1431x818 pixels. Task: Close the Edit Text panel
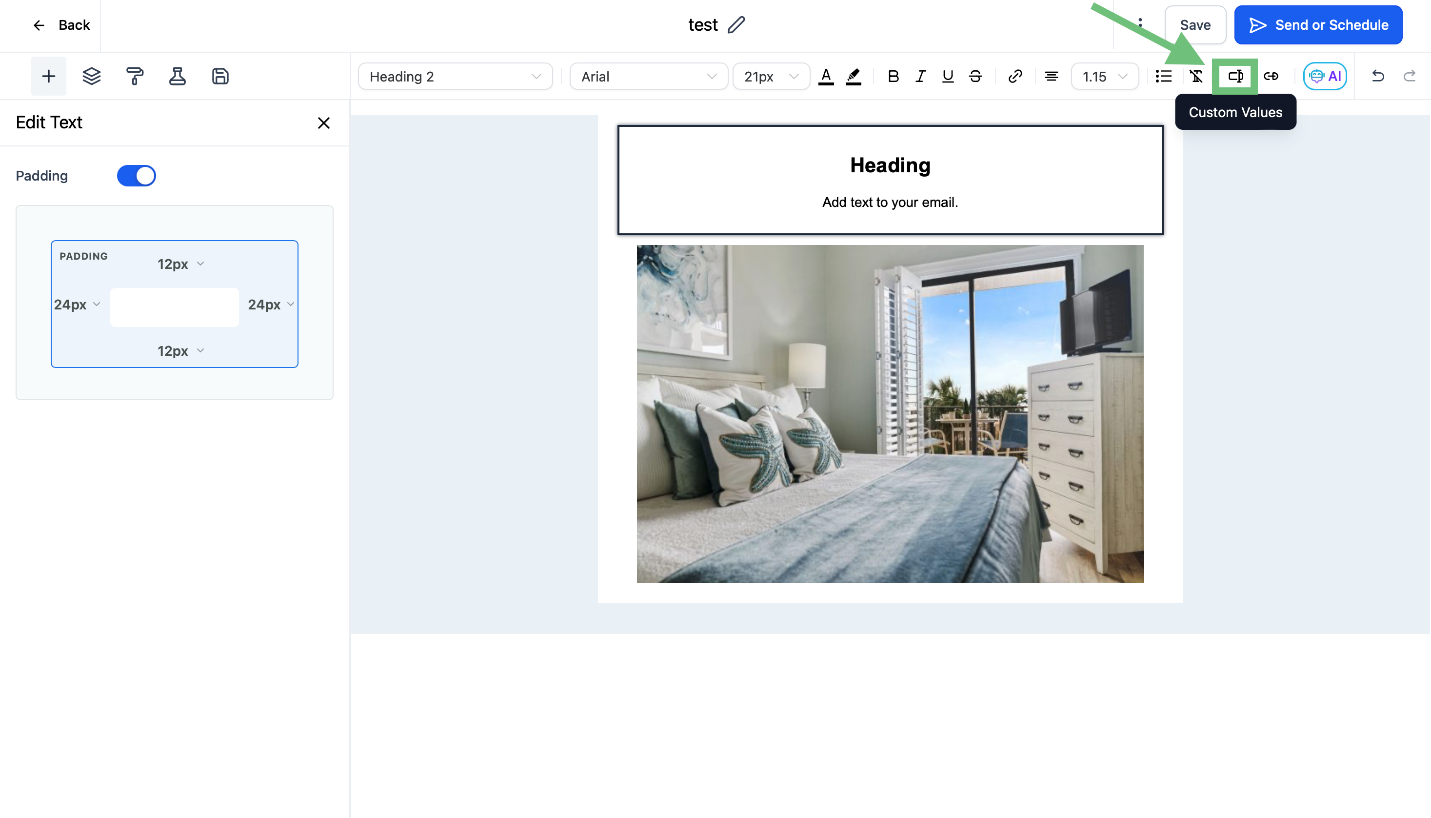pos(323,123)
